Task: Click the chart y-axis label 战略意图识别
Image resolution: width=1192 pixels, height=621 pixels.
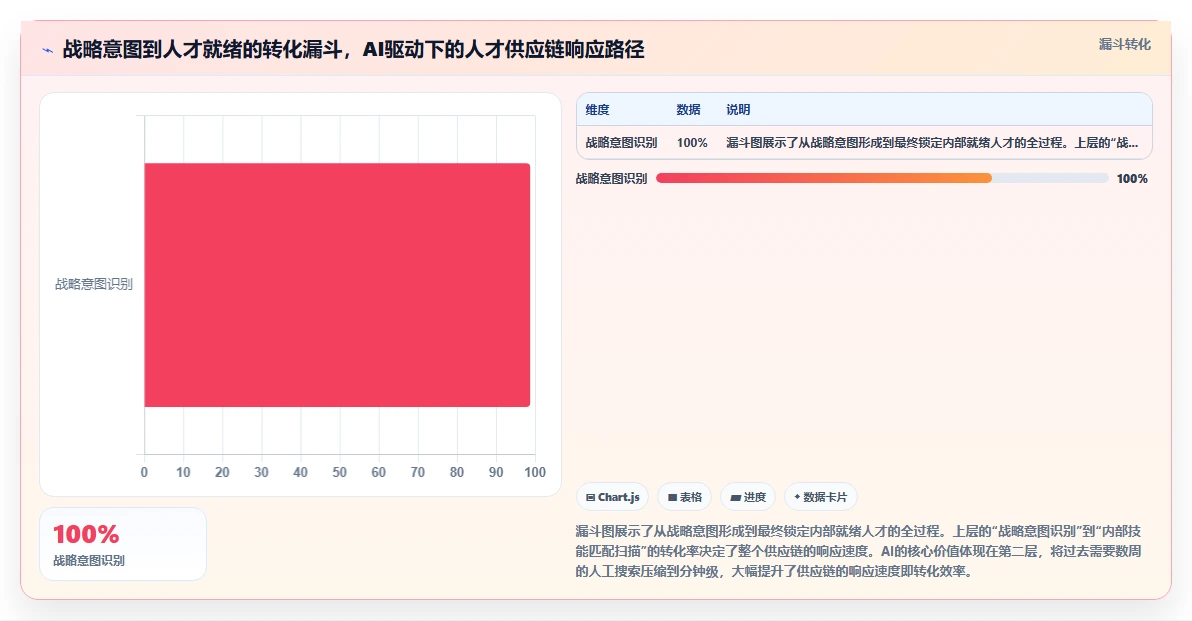Action: point(94,284)
